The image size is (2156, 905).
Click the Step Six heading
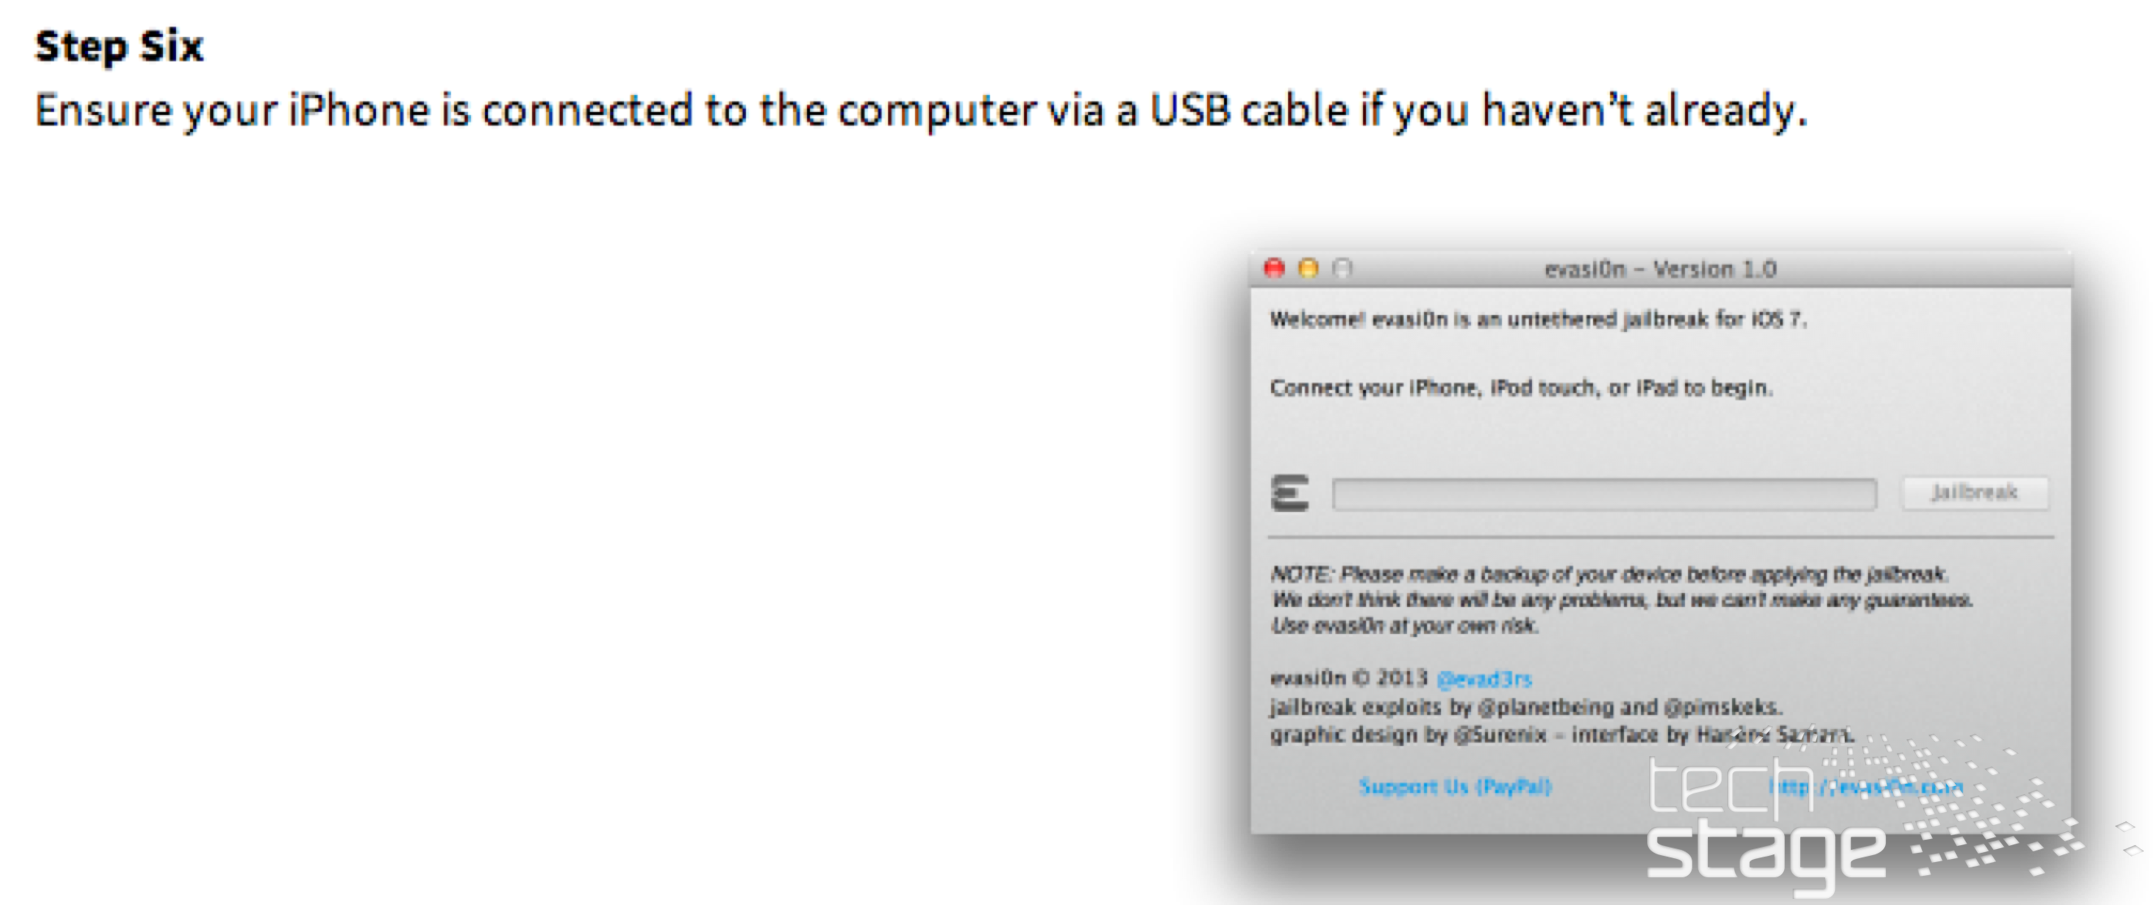pyautogui.click(x=119, y=46)
